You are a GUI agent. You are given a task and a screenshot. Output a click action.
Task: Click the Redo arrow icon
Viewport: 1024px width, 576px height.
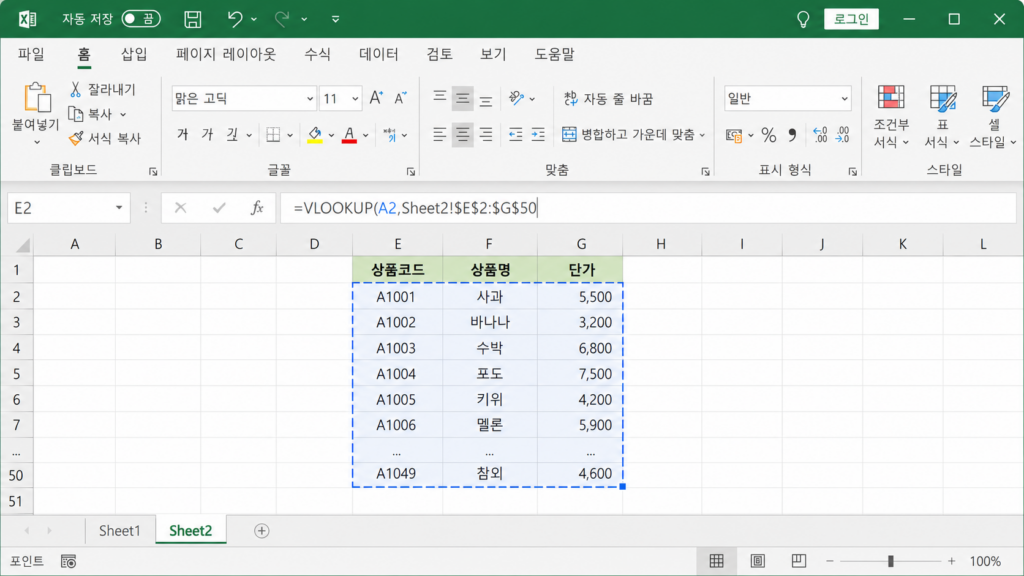pyautogui.click(x=281, y=19)
